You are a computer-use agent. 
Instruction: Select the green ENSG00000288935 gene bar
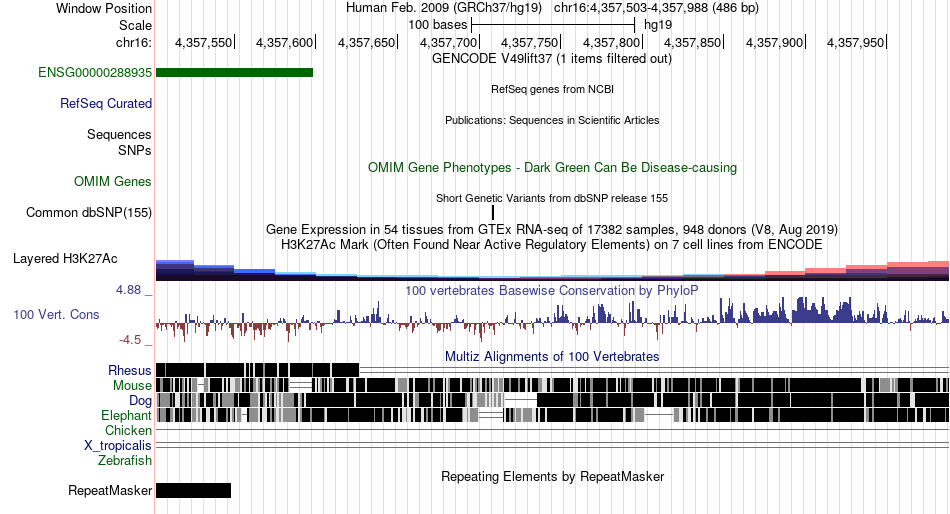point(234,73)
